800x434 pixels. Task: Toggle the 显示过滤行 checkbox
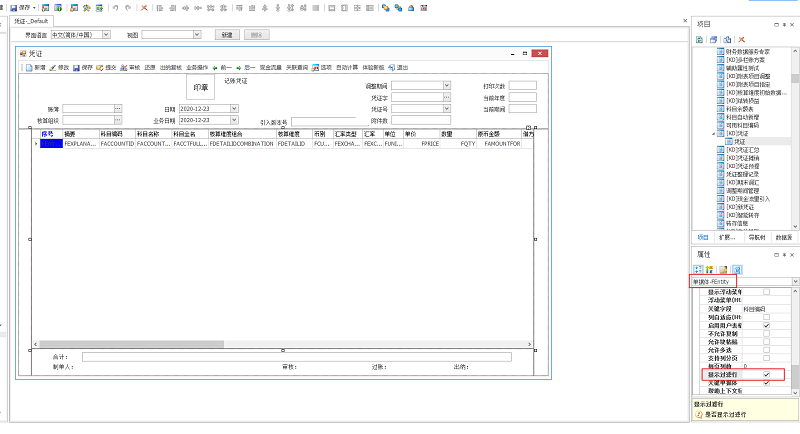(766, 375)
